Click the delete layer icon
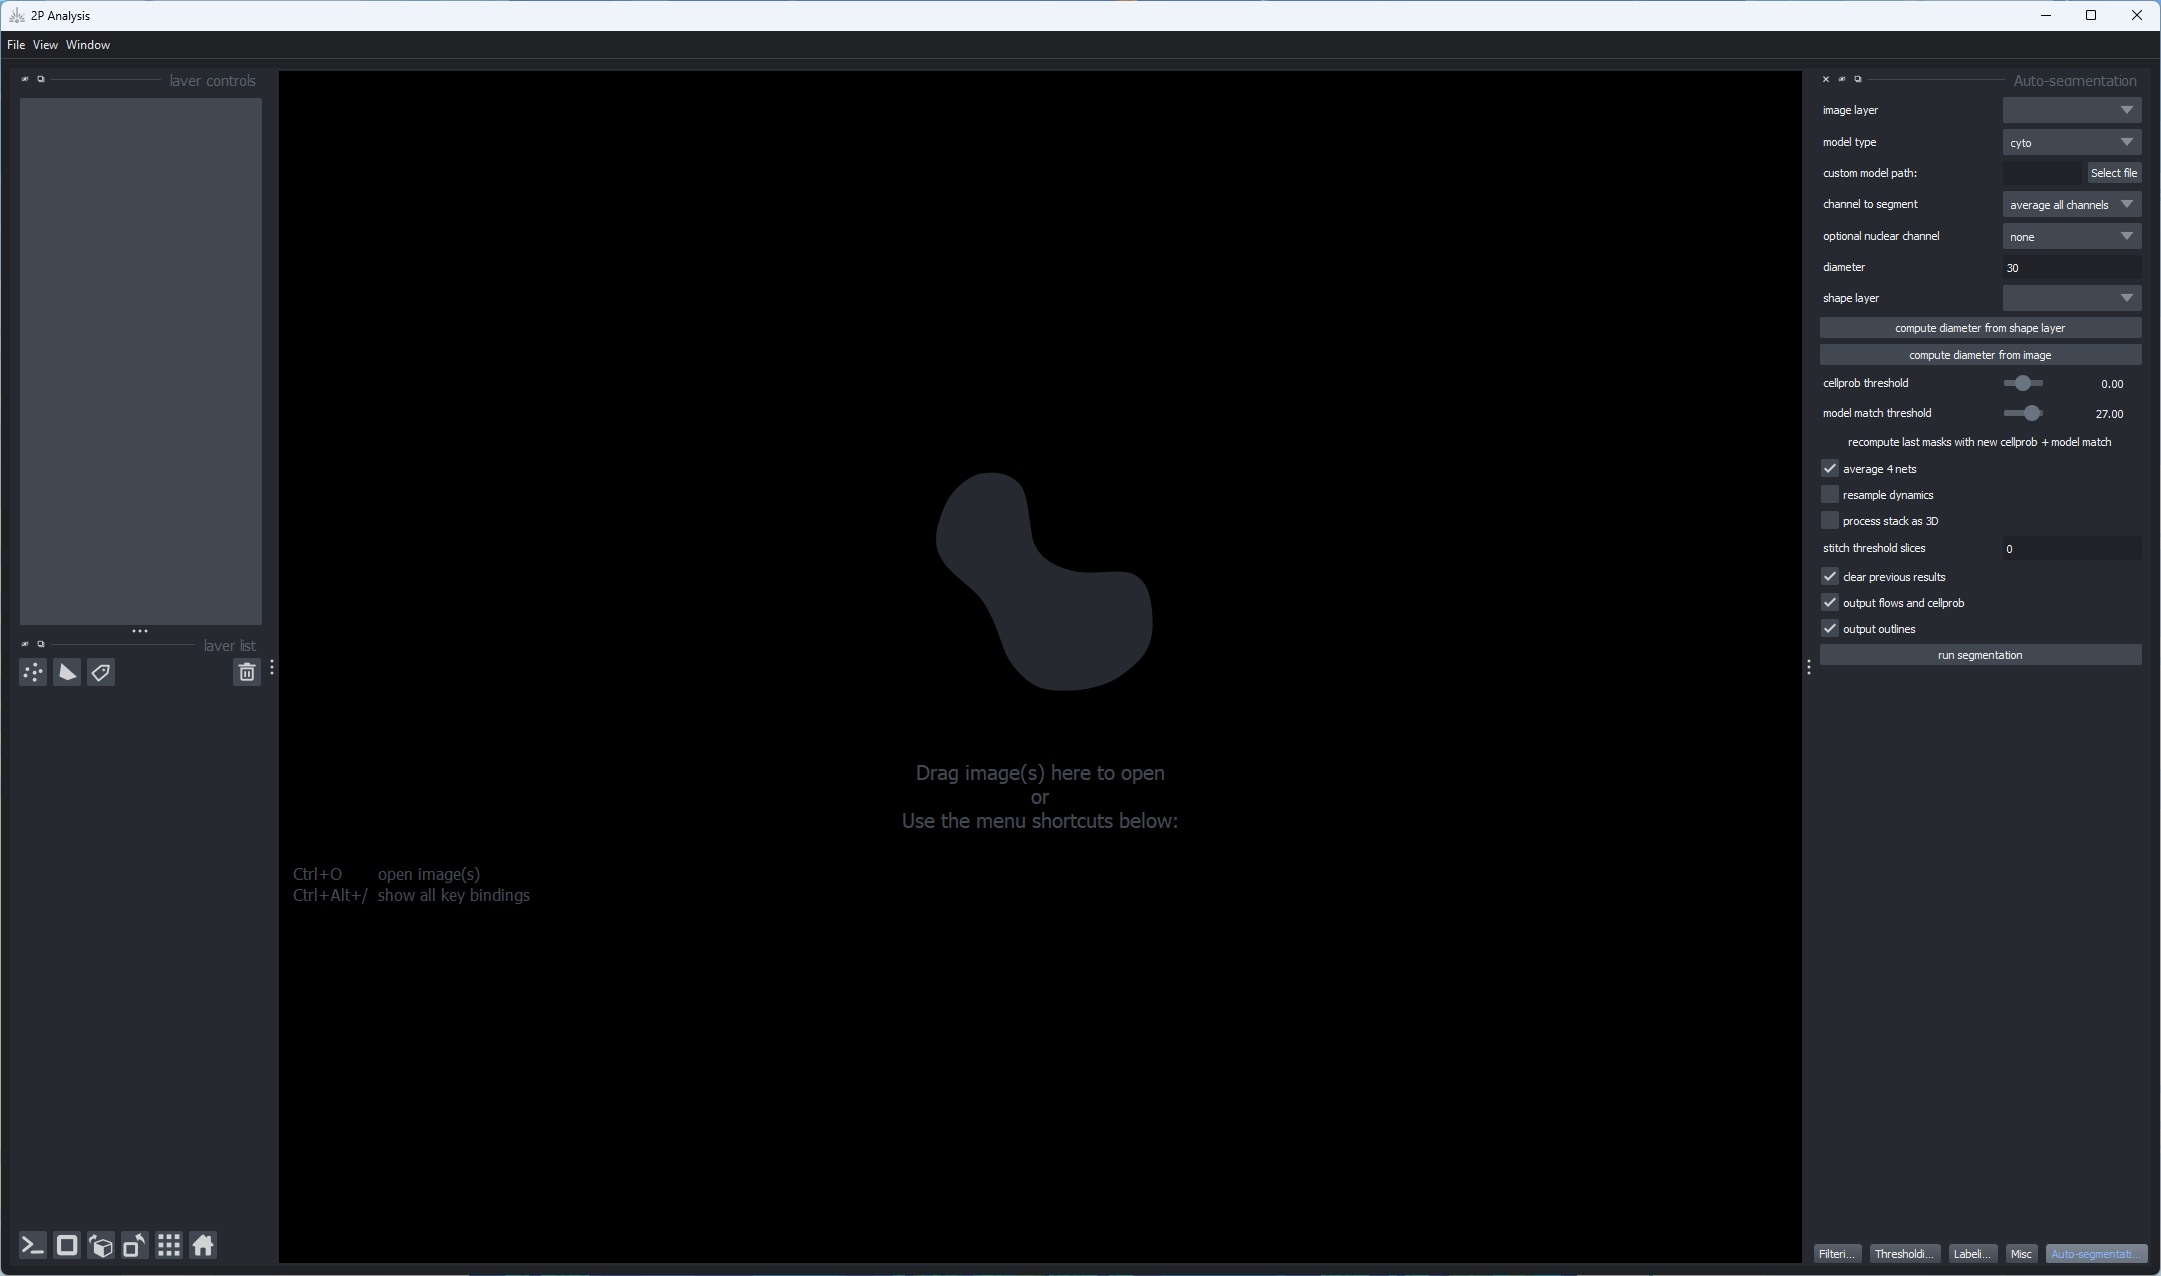2161x1276 pixels. (x=246, y=671)
